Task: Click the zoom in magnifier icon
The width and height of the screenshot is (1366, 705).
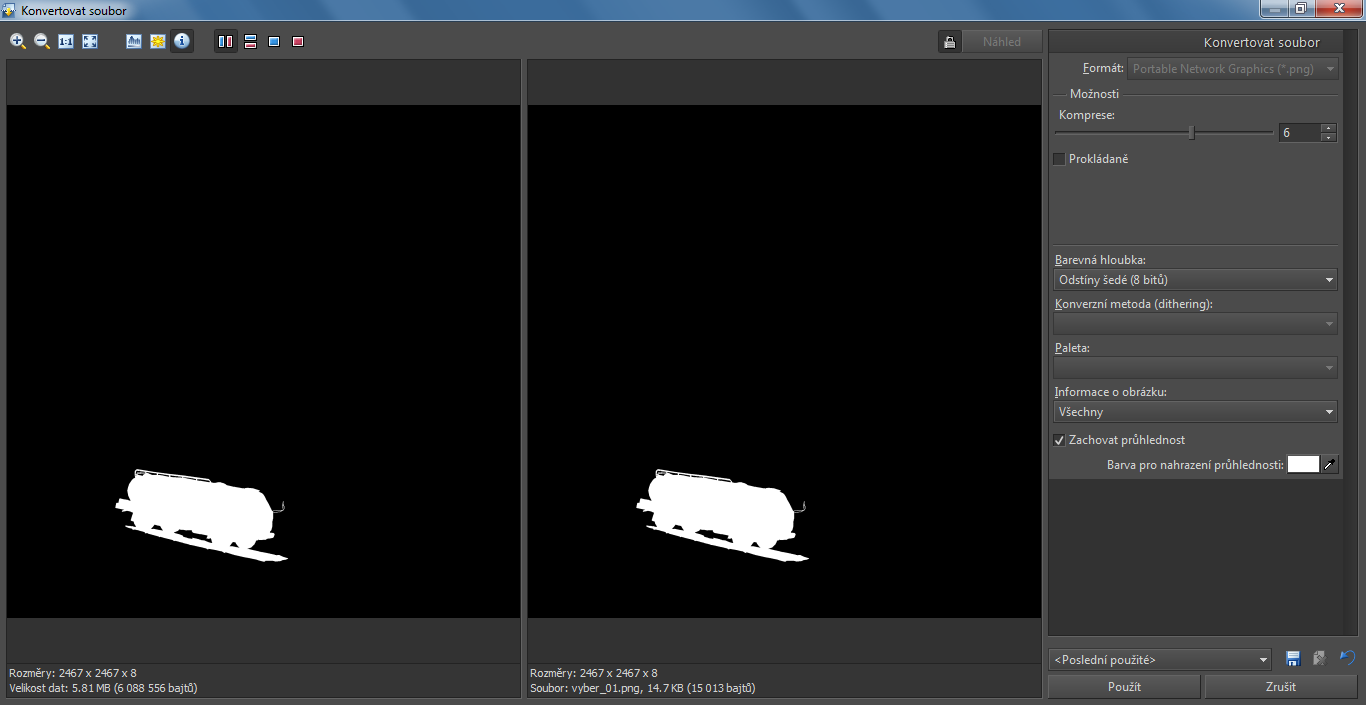Action: (18, 41)
